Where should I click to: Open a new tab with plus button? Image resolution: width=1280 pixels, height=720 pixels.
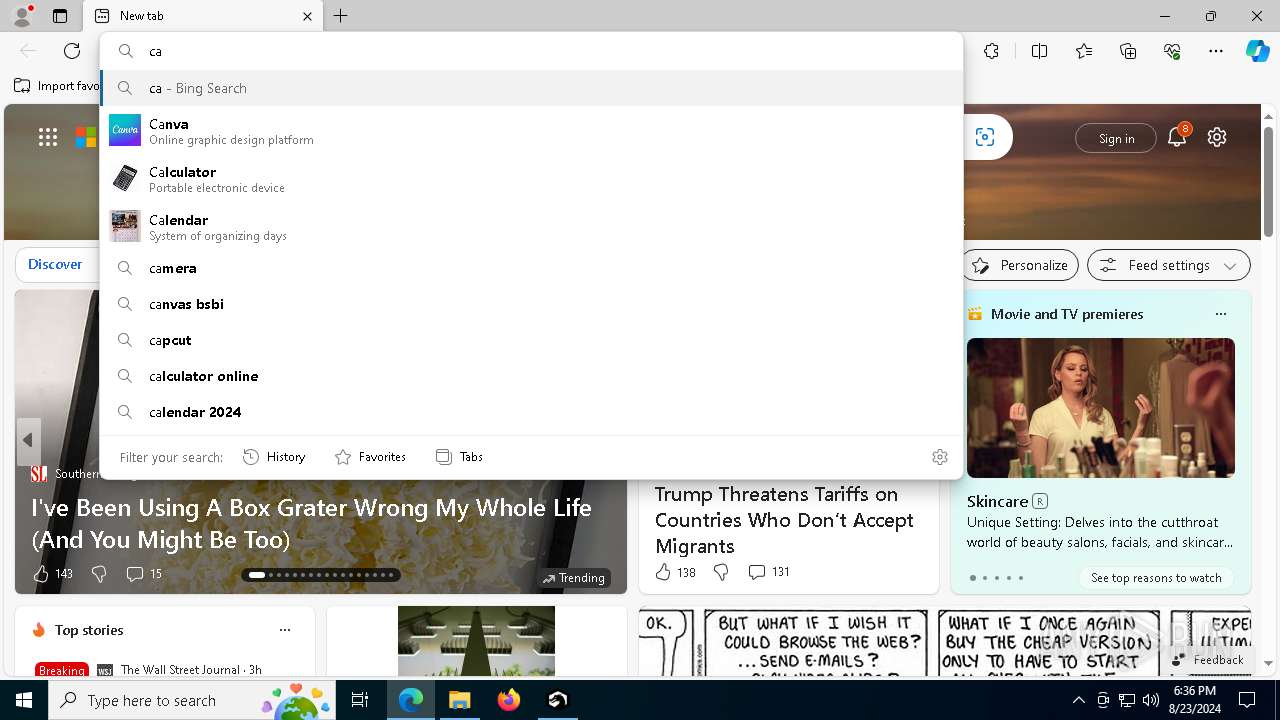[x=341, y=16]
